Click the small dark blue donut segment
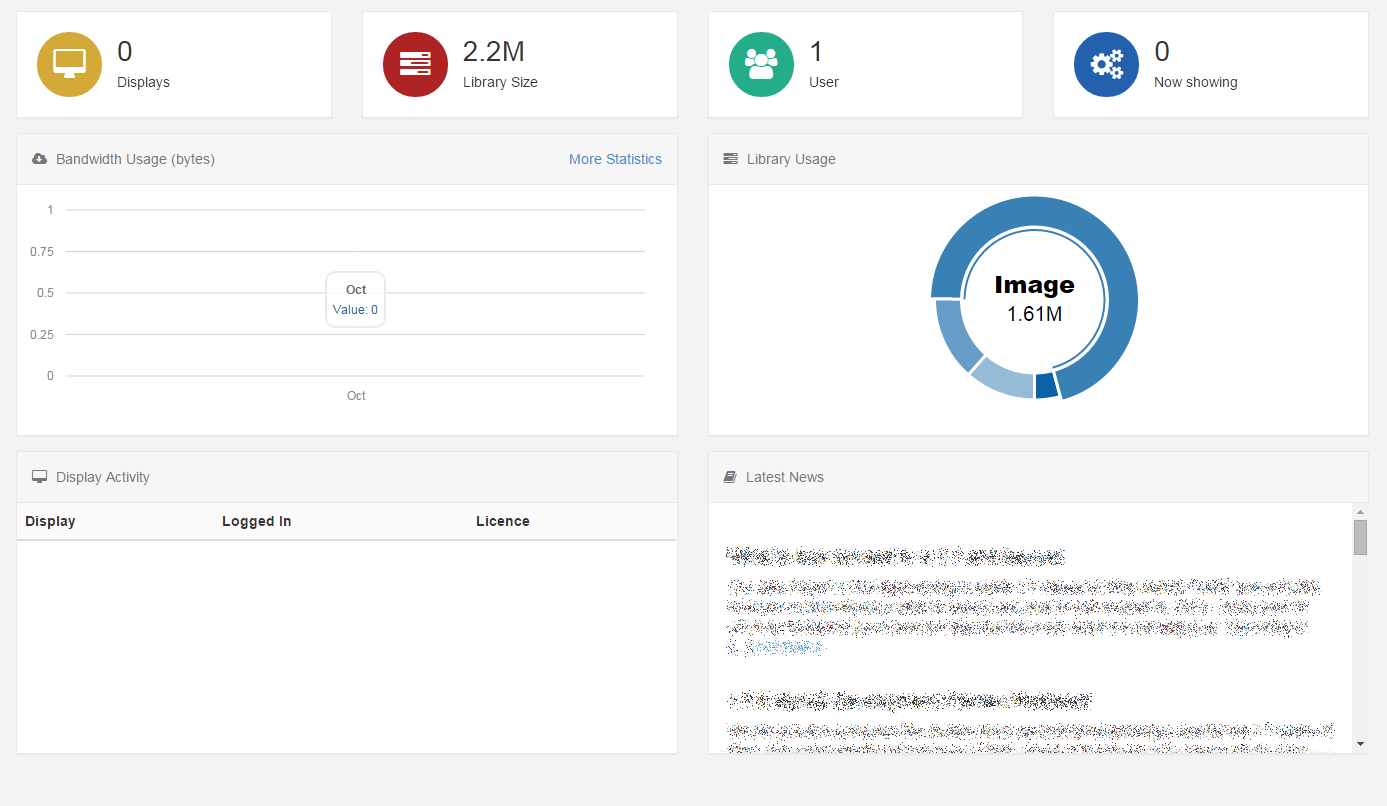This screenshot has height=806, width=1387. click(1043, 387)
